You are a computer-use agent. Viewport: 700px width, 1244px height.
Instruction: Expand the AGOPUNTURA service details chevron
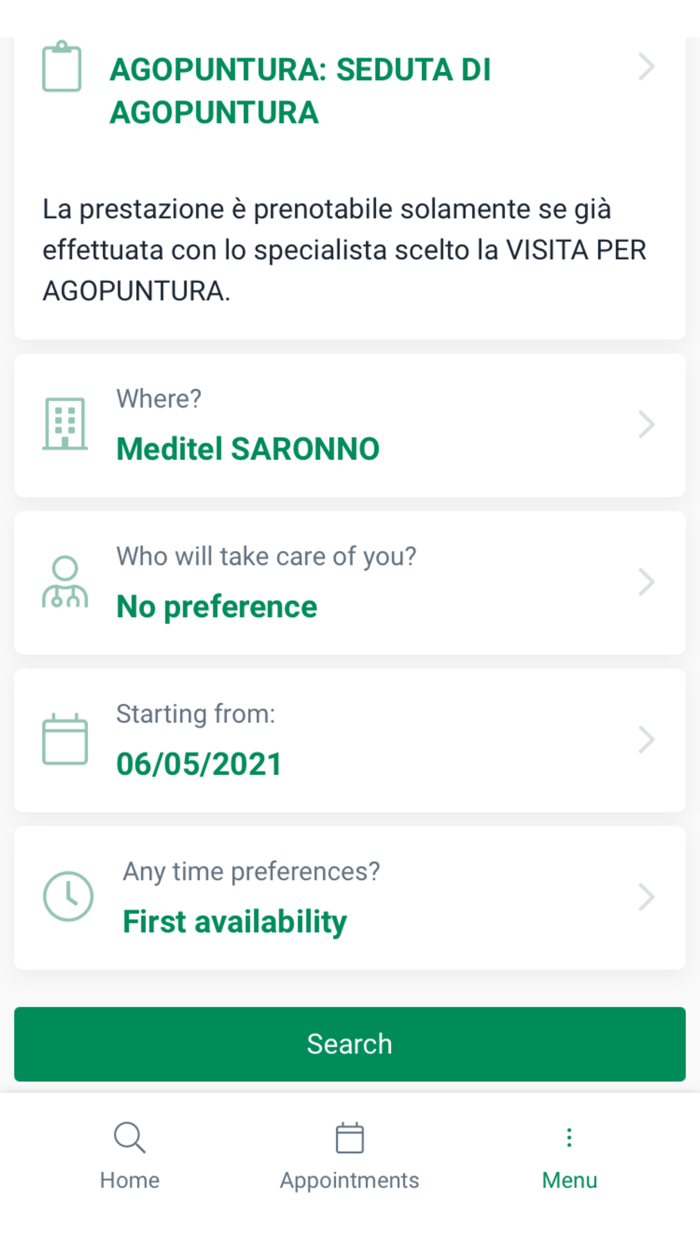pos(646,67)
